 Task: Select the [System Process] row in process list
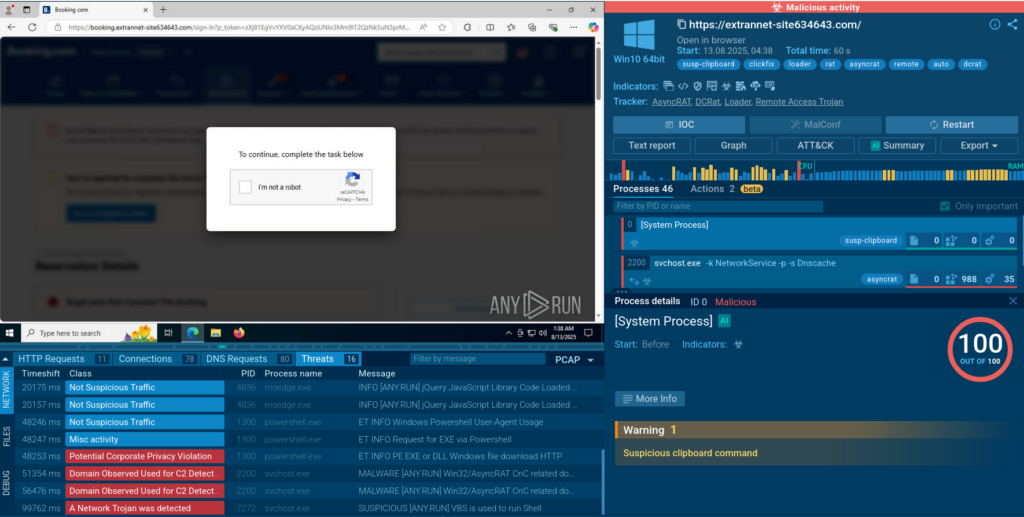tap(820, 233)
